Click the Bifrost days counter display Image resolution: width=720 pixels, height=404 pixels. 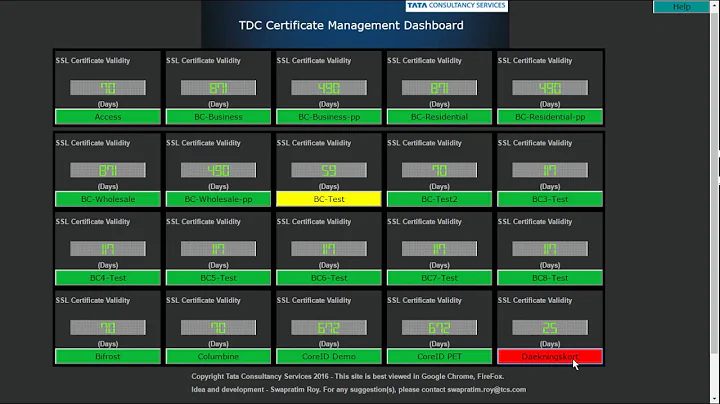[108, 327]
